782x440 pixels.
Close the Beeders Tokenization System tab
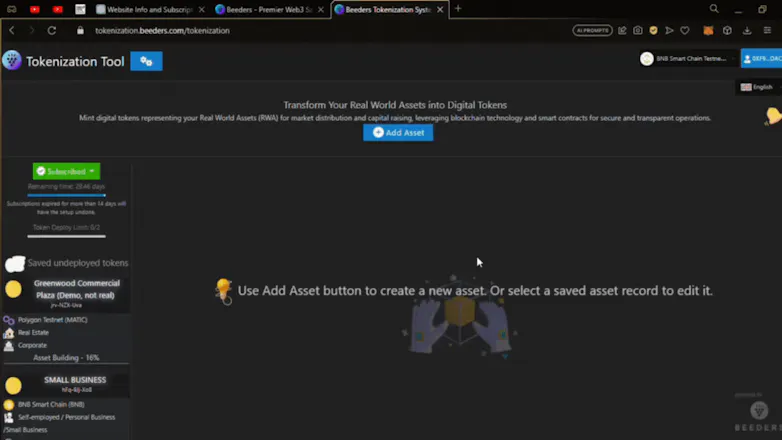[x=440, y=9]
